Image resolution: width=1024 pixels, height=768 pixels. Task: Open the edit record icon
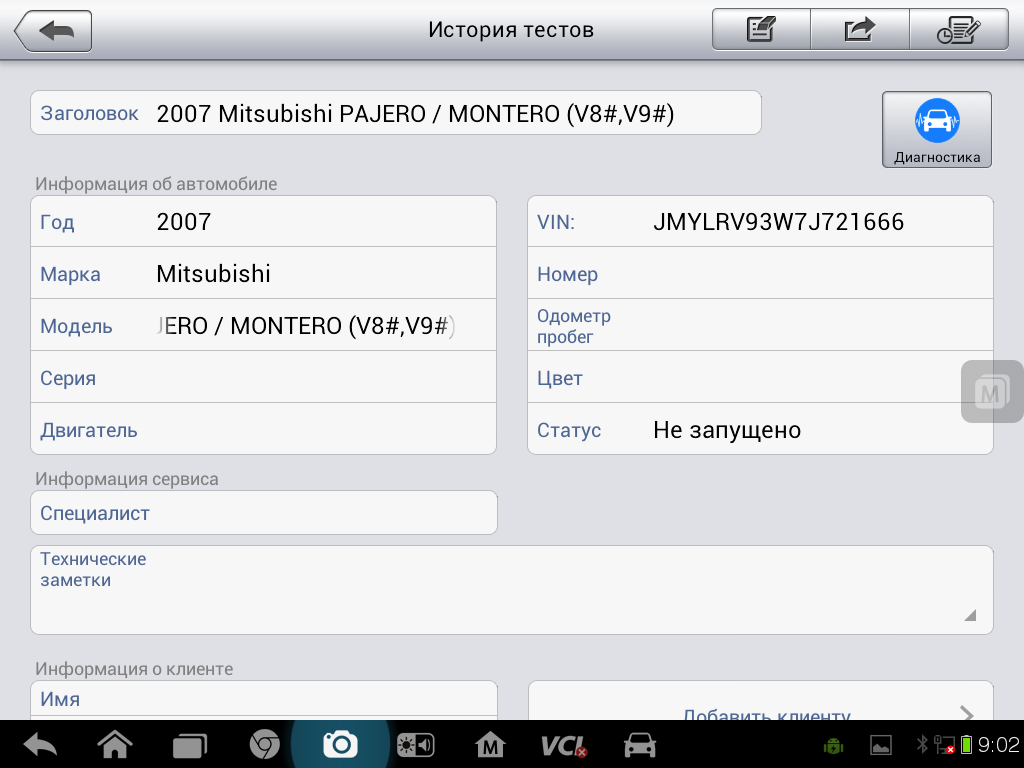(x=761, y=30)
